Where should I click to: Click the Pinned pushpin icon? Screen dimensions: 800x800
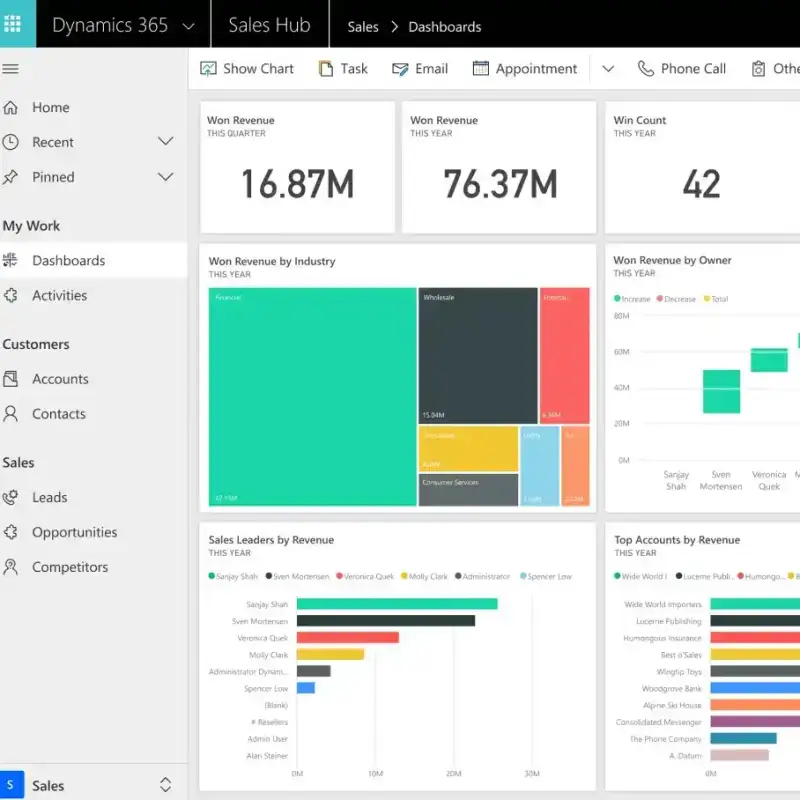tap(10, 177)
